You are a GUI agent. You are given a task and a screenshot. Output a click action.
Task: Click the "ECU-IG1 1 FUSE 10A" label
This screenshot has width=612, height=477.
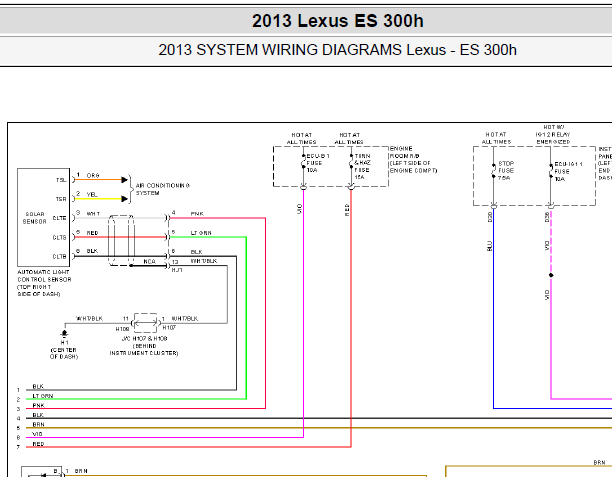568,171
